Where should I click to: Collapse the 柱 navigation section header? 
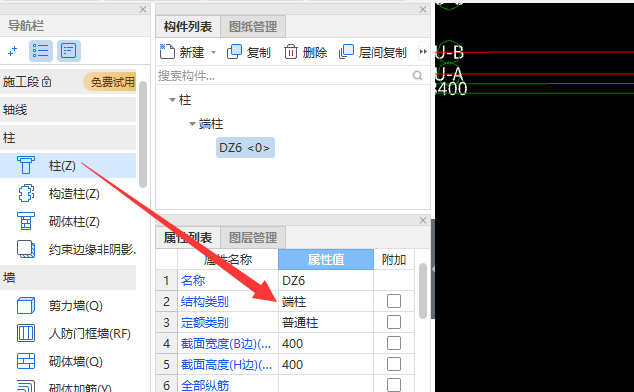[x=68, y=138]
